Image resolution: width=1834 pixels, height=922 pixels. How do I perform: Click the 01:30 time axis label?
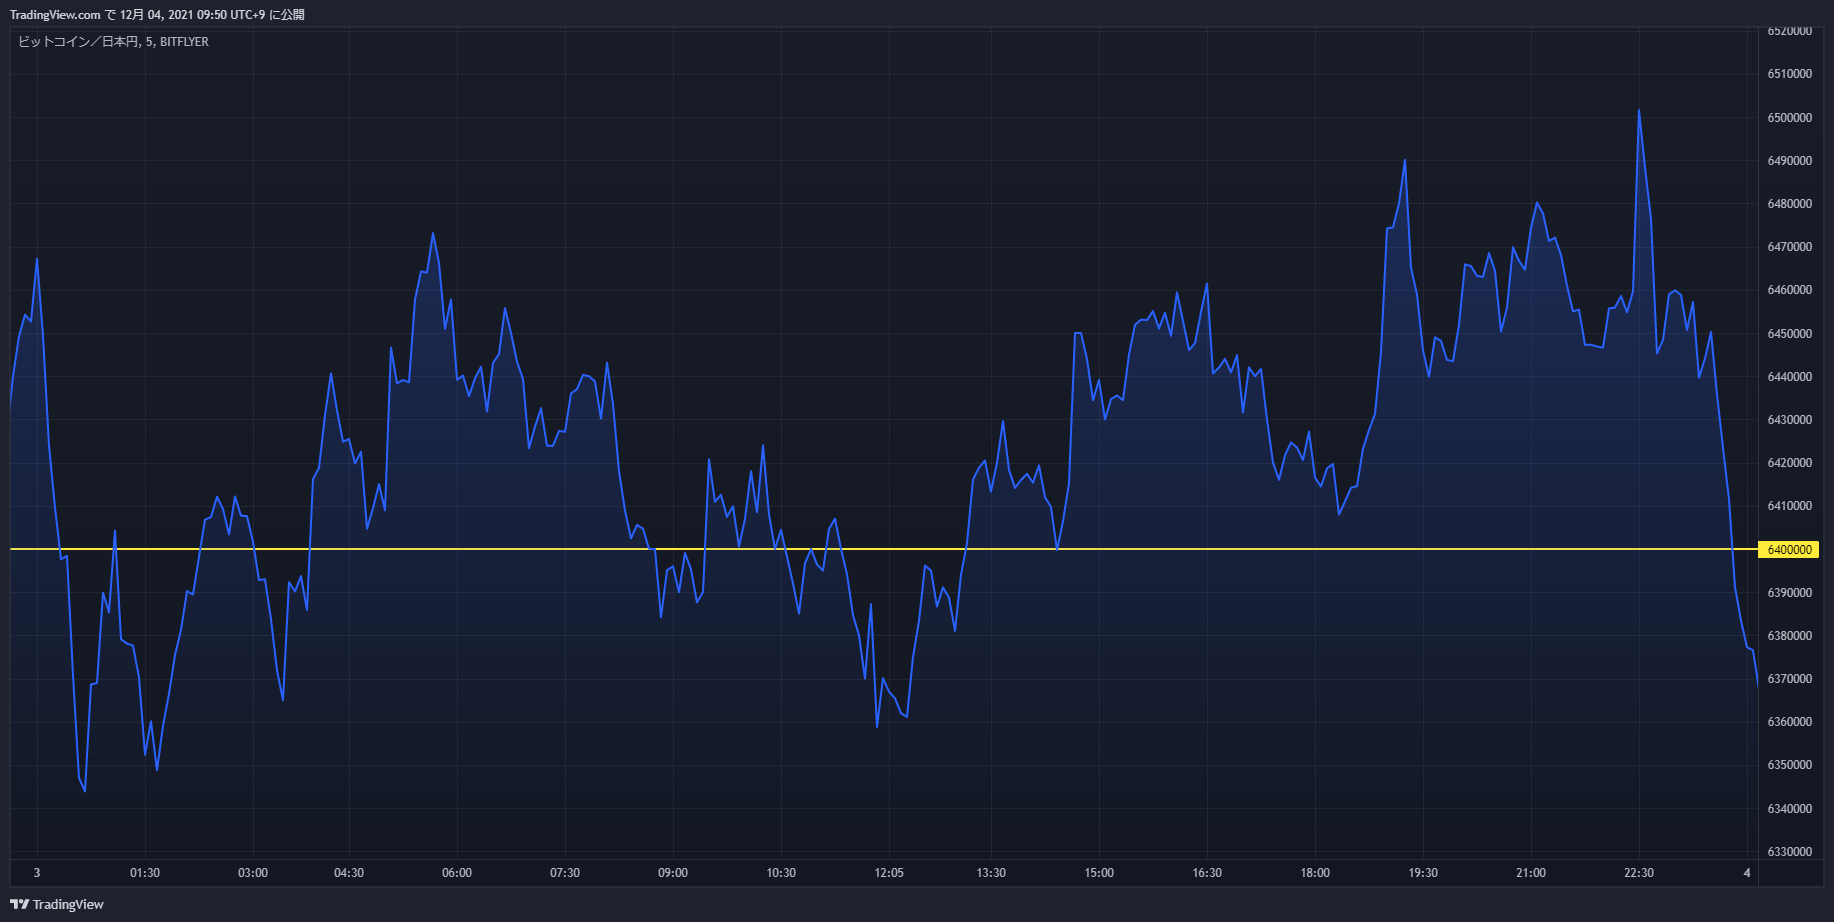coord(145,873)
